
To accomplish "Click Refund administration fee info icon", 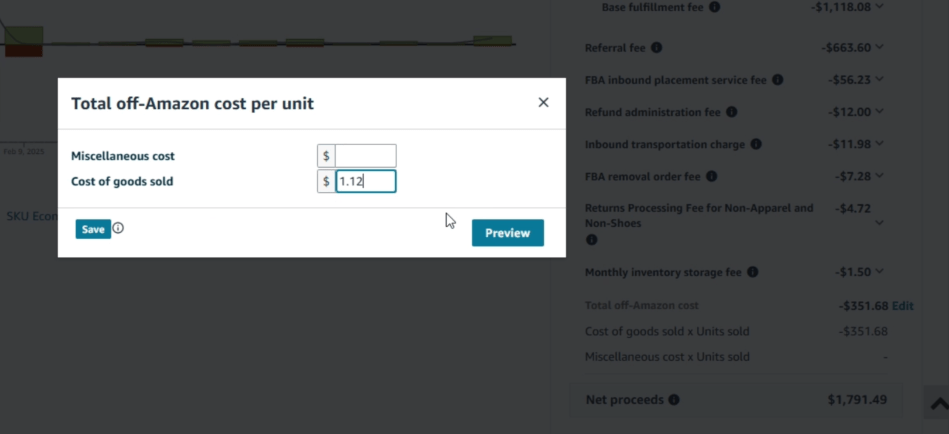I will click(x=731, y=112).
